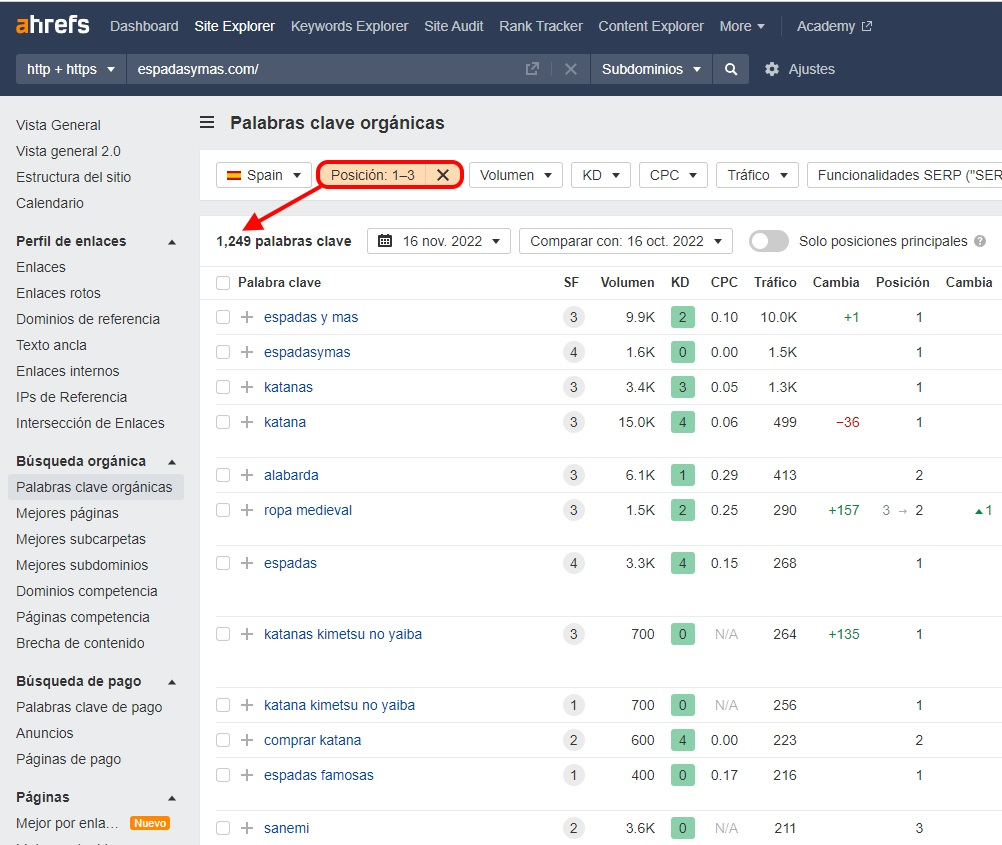1002x845 pixels.
Task: Expand row plus icon for alabarda
Action: pos(247,475)
